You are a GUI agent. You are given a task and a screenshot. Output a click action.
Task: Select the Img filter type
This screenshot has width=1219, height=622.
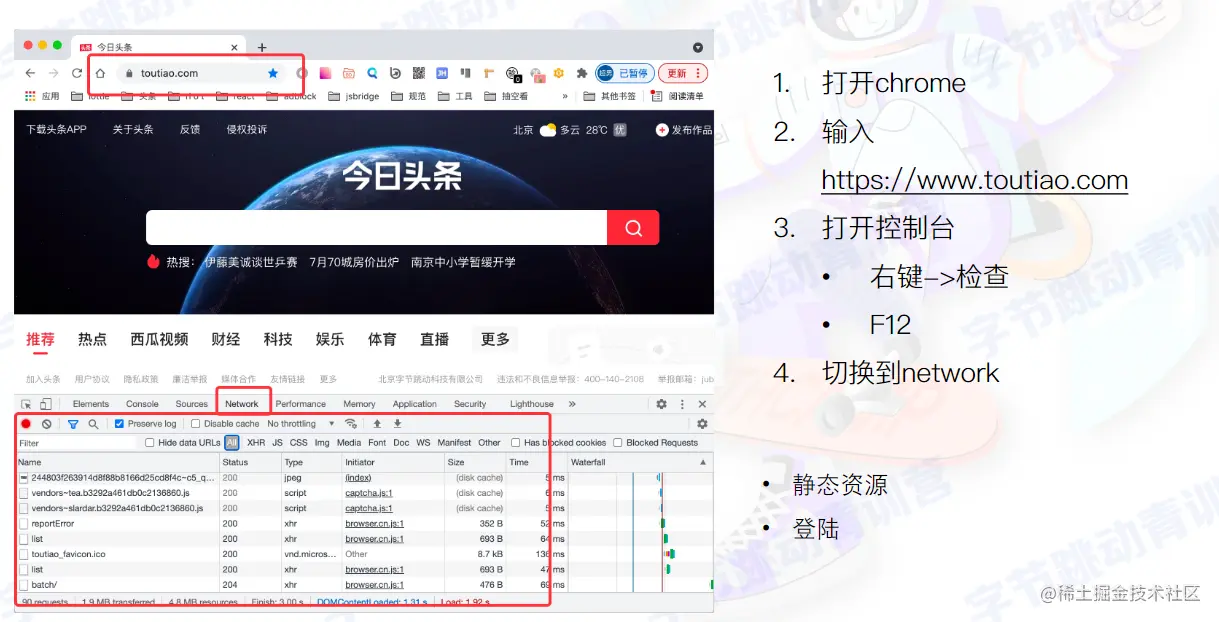pyautogui.click(x=322, y=443)
